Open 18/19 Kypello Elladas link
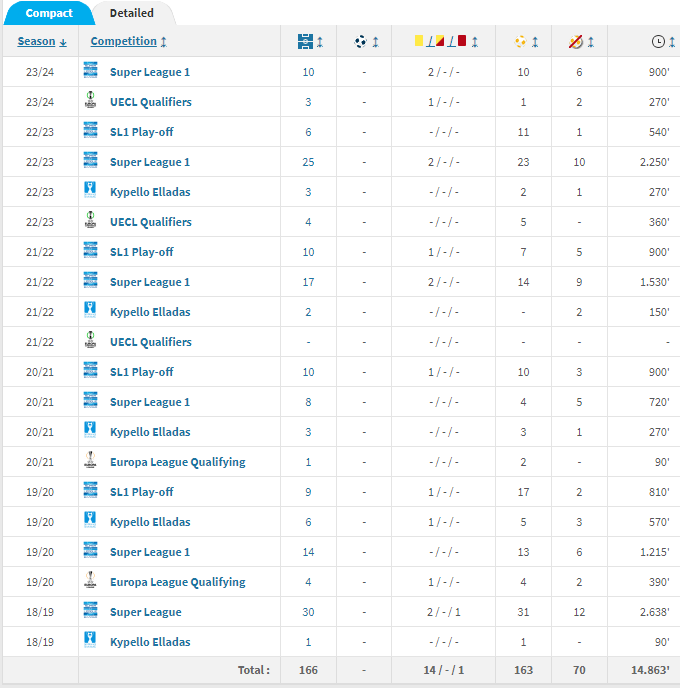 (x=150, y=641)
